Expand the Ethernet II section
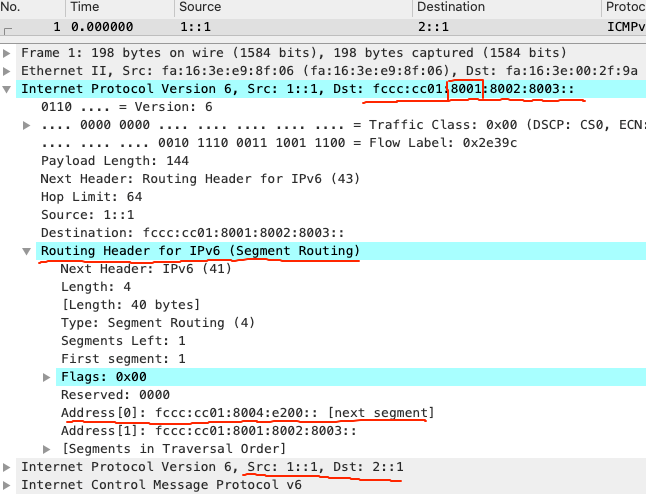 [7, 71]
